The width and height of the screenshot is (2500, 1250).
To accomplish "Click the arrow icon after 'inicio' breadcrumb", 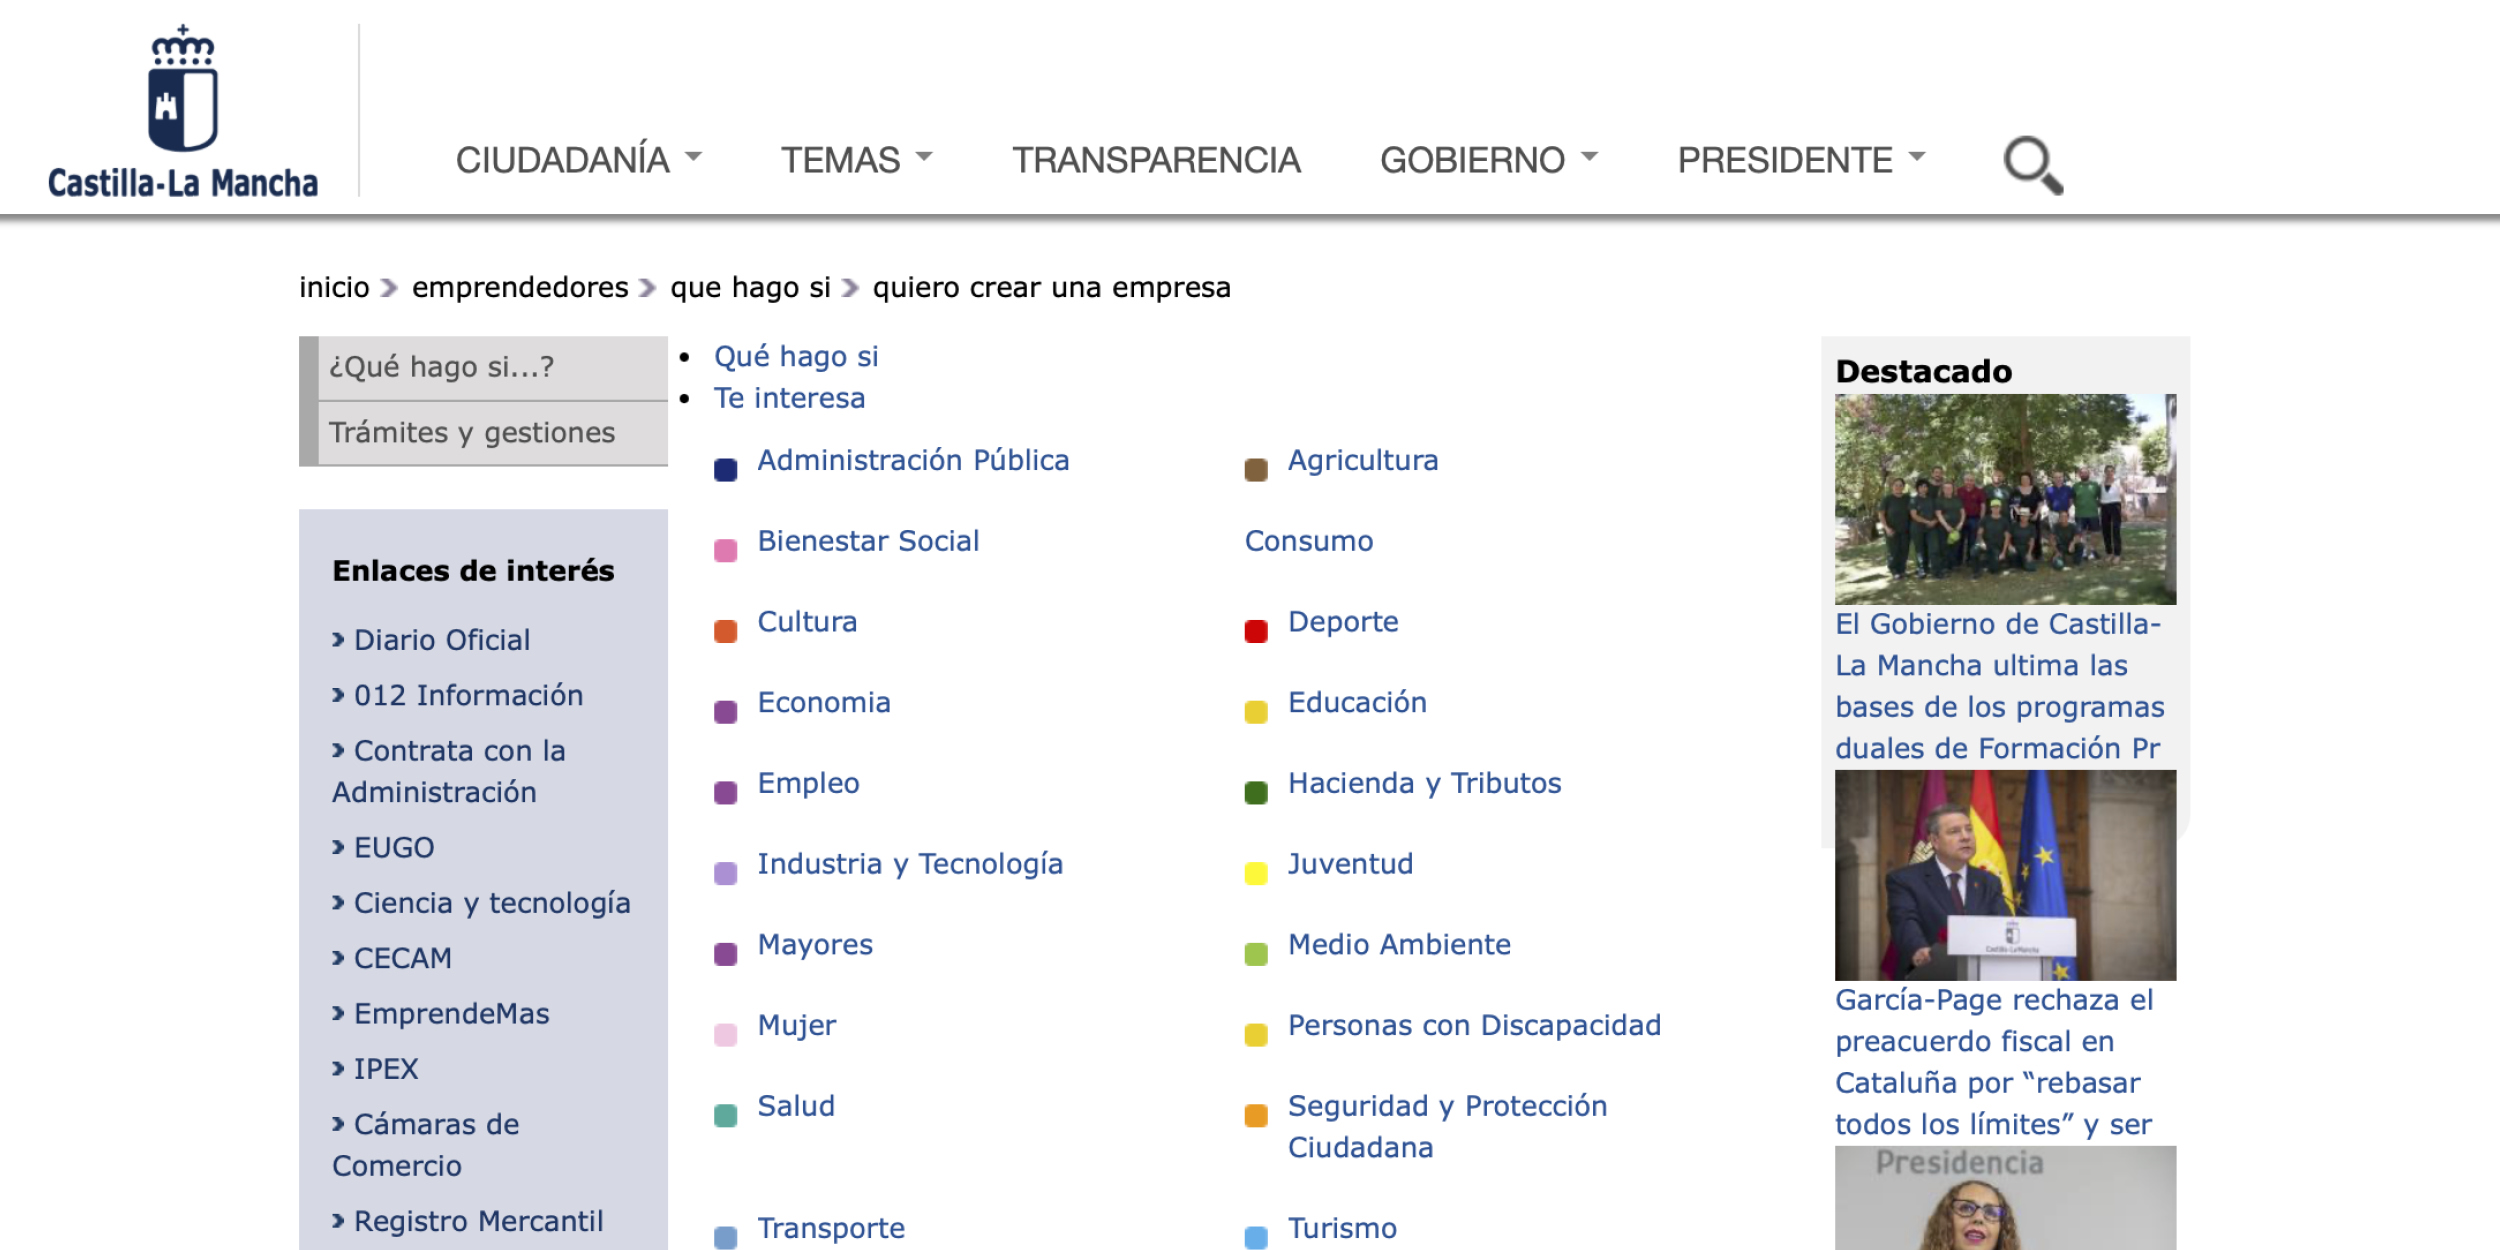I will [x=390, y=288].
